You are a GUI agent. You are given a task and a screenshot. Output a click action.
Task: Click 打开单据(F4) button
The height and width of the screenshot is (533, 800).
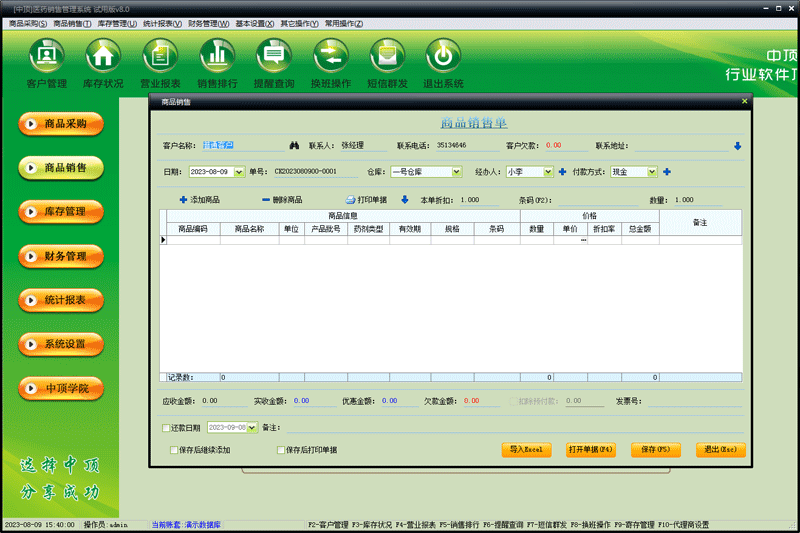pyautogui.click(x=591, y=450)
